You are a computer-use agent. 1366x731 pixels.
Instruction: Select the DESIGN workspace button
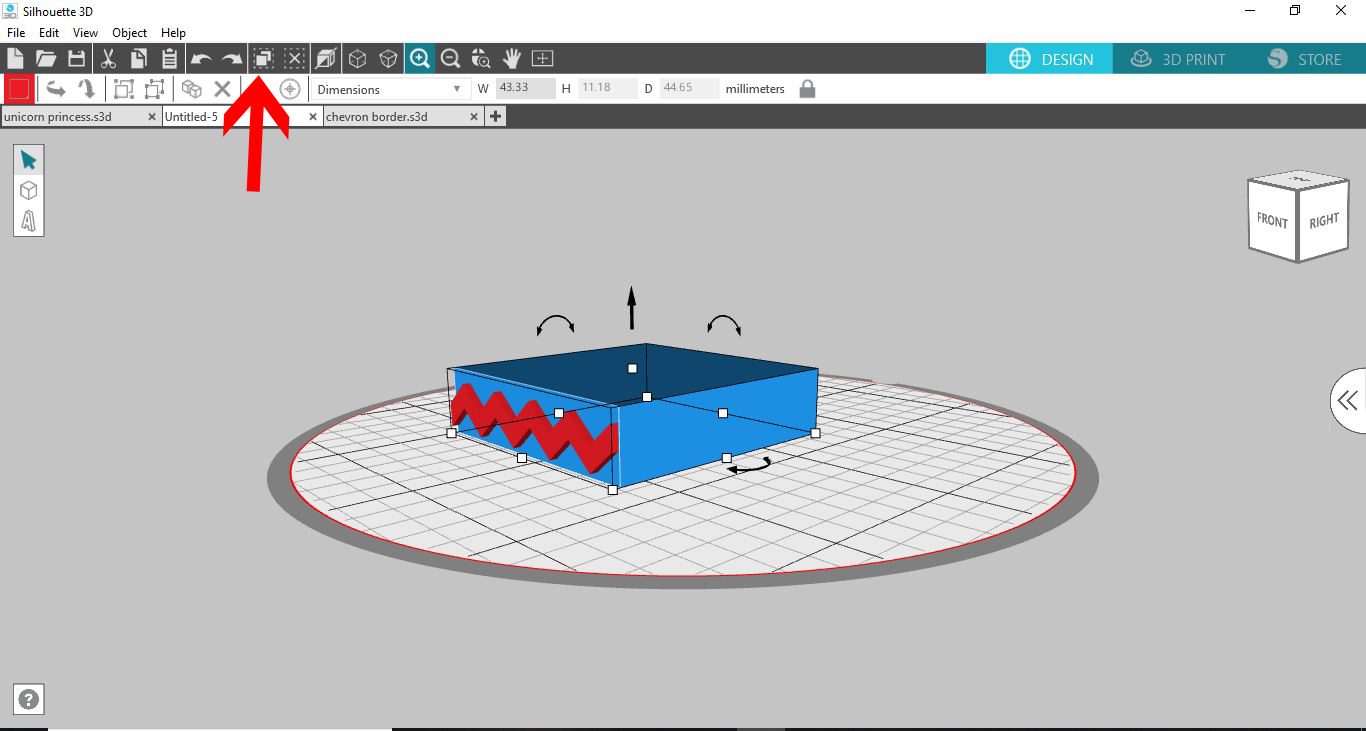[x=1051, y=59]
